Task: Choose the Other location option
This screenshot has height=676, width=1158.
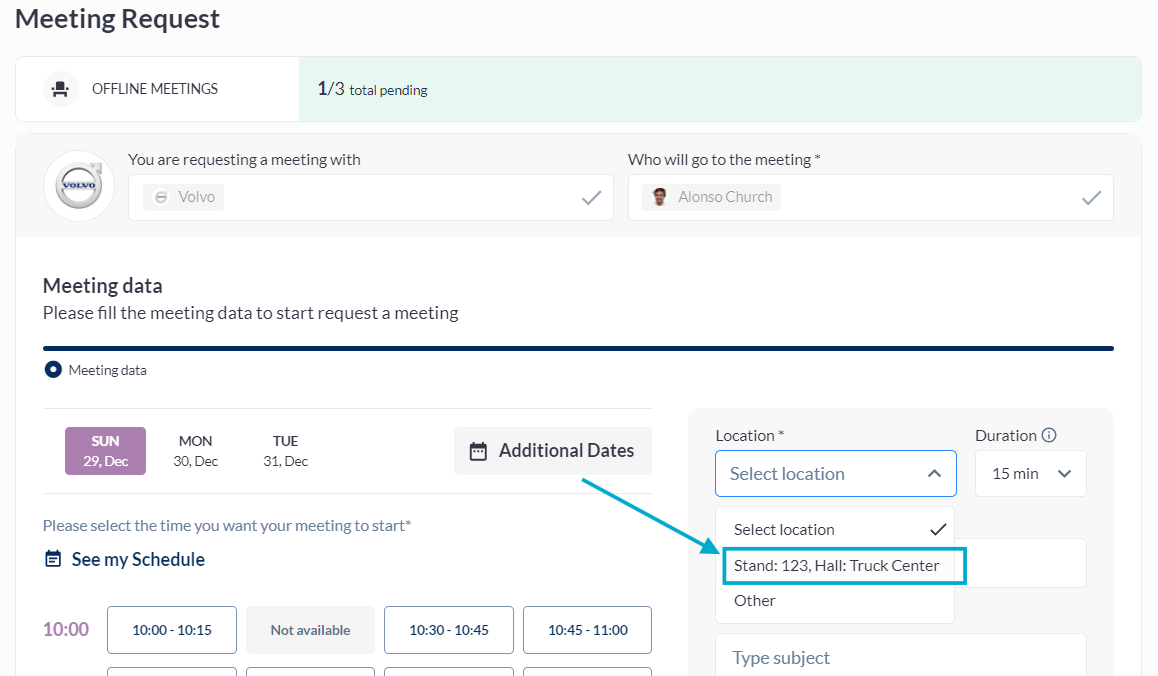Action: [755, 600]
